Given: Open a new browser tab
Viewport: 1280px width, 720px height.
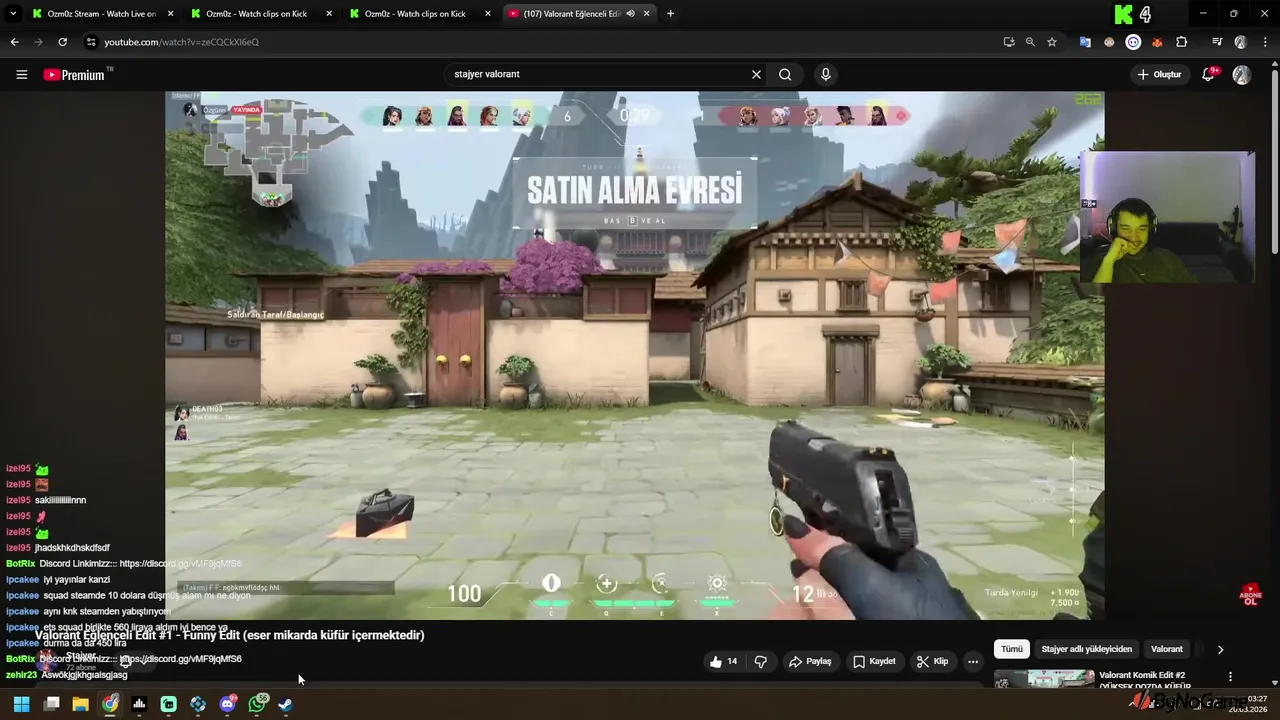Looking at the screenshot, I should coord(670,14).
